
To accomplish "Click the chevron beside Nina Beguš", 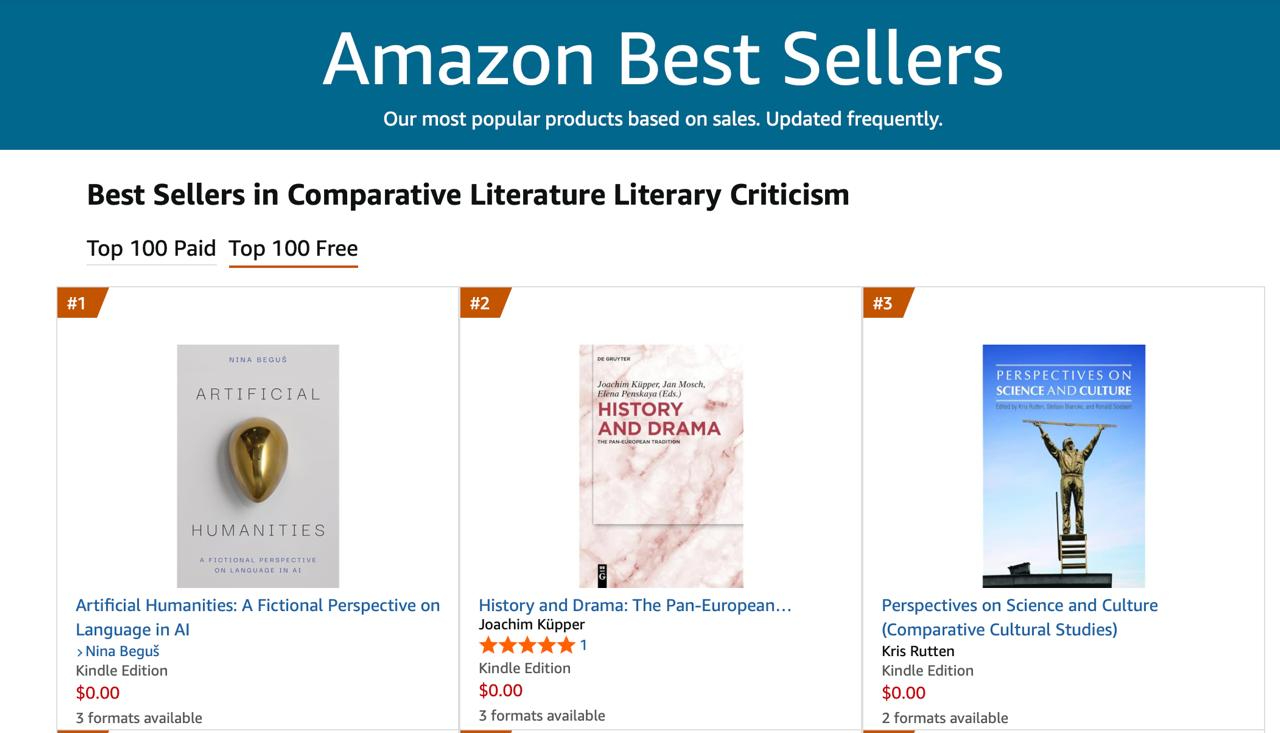I will [80, 652].
